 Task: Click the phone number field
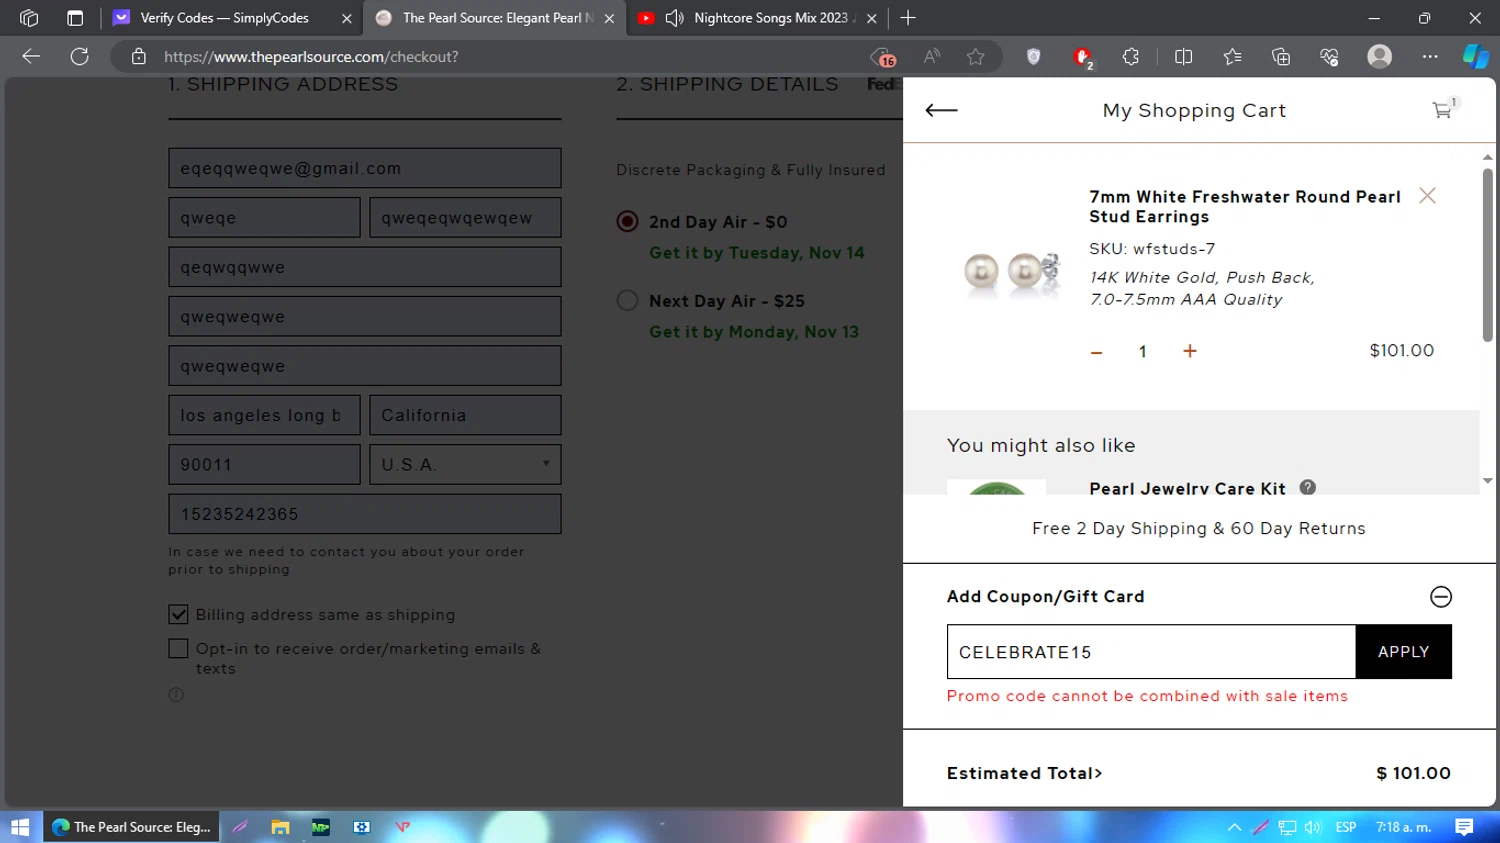click(x=365, y=514)
